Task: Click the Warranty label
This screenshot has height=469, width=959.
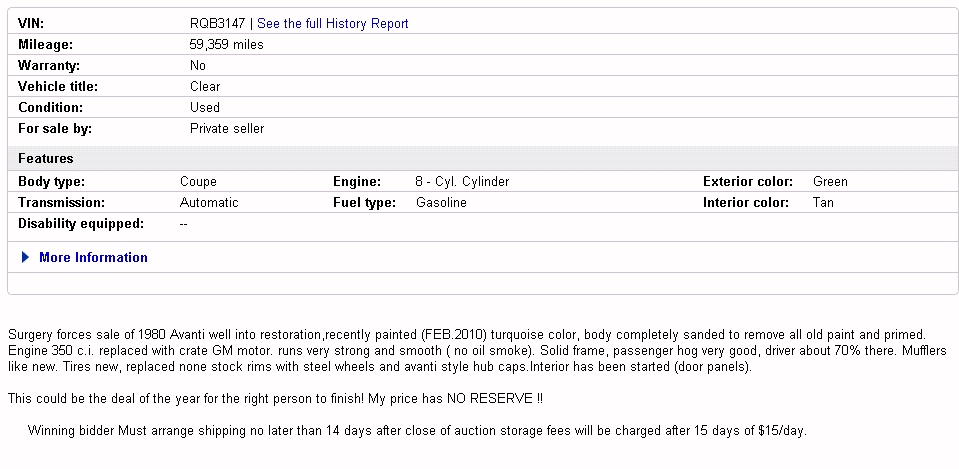Action: 48,65
